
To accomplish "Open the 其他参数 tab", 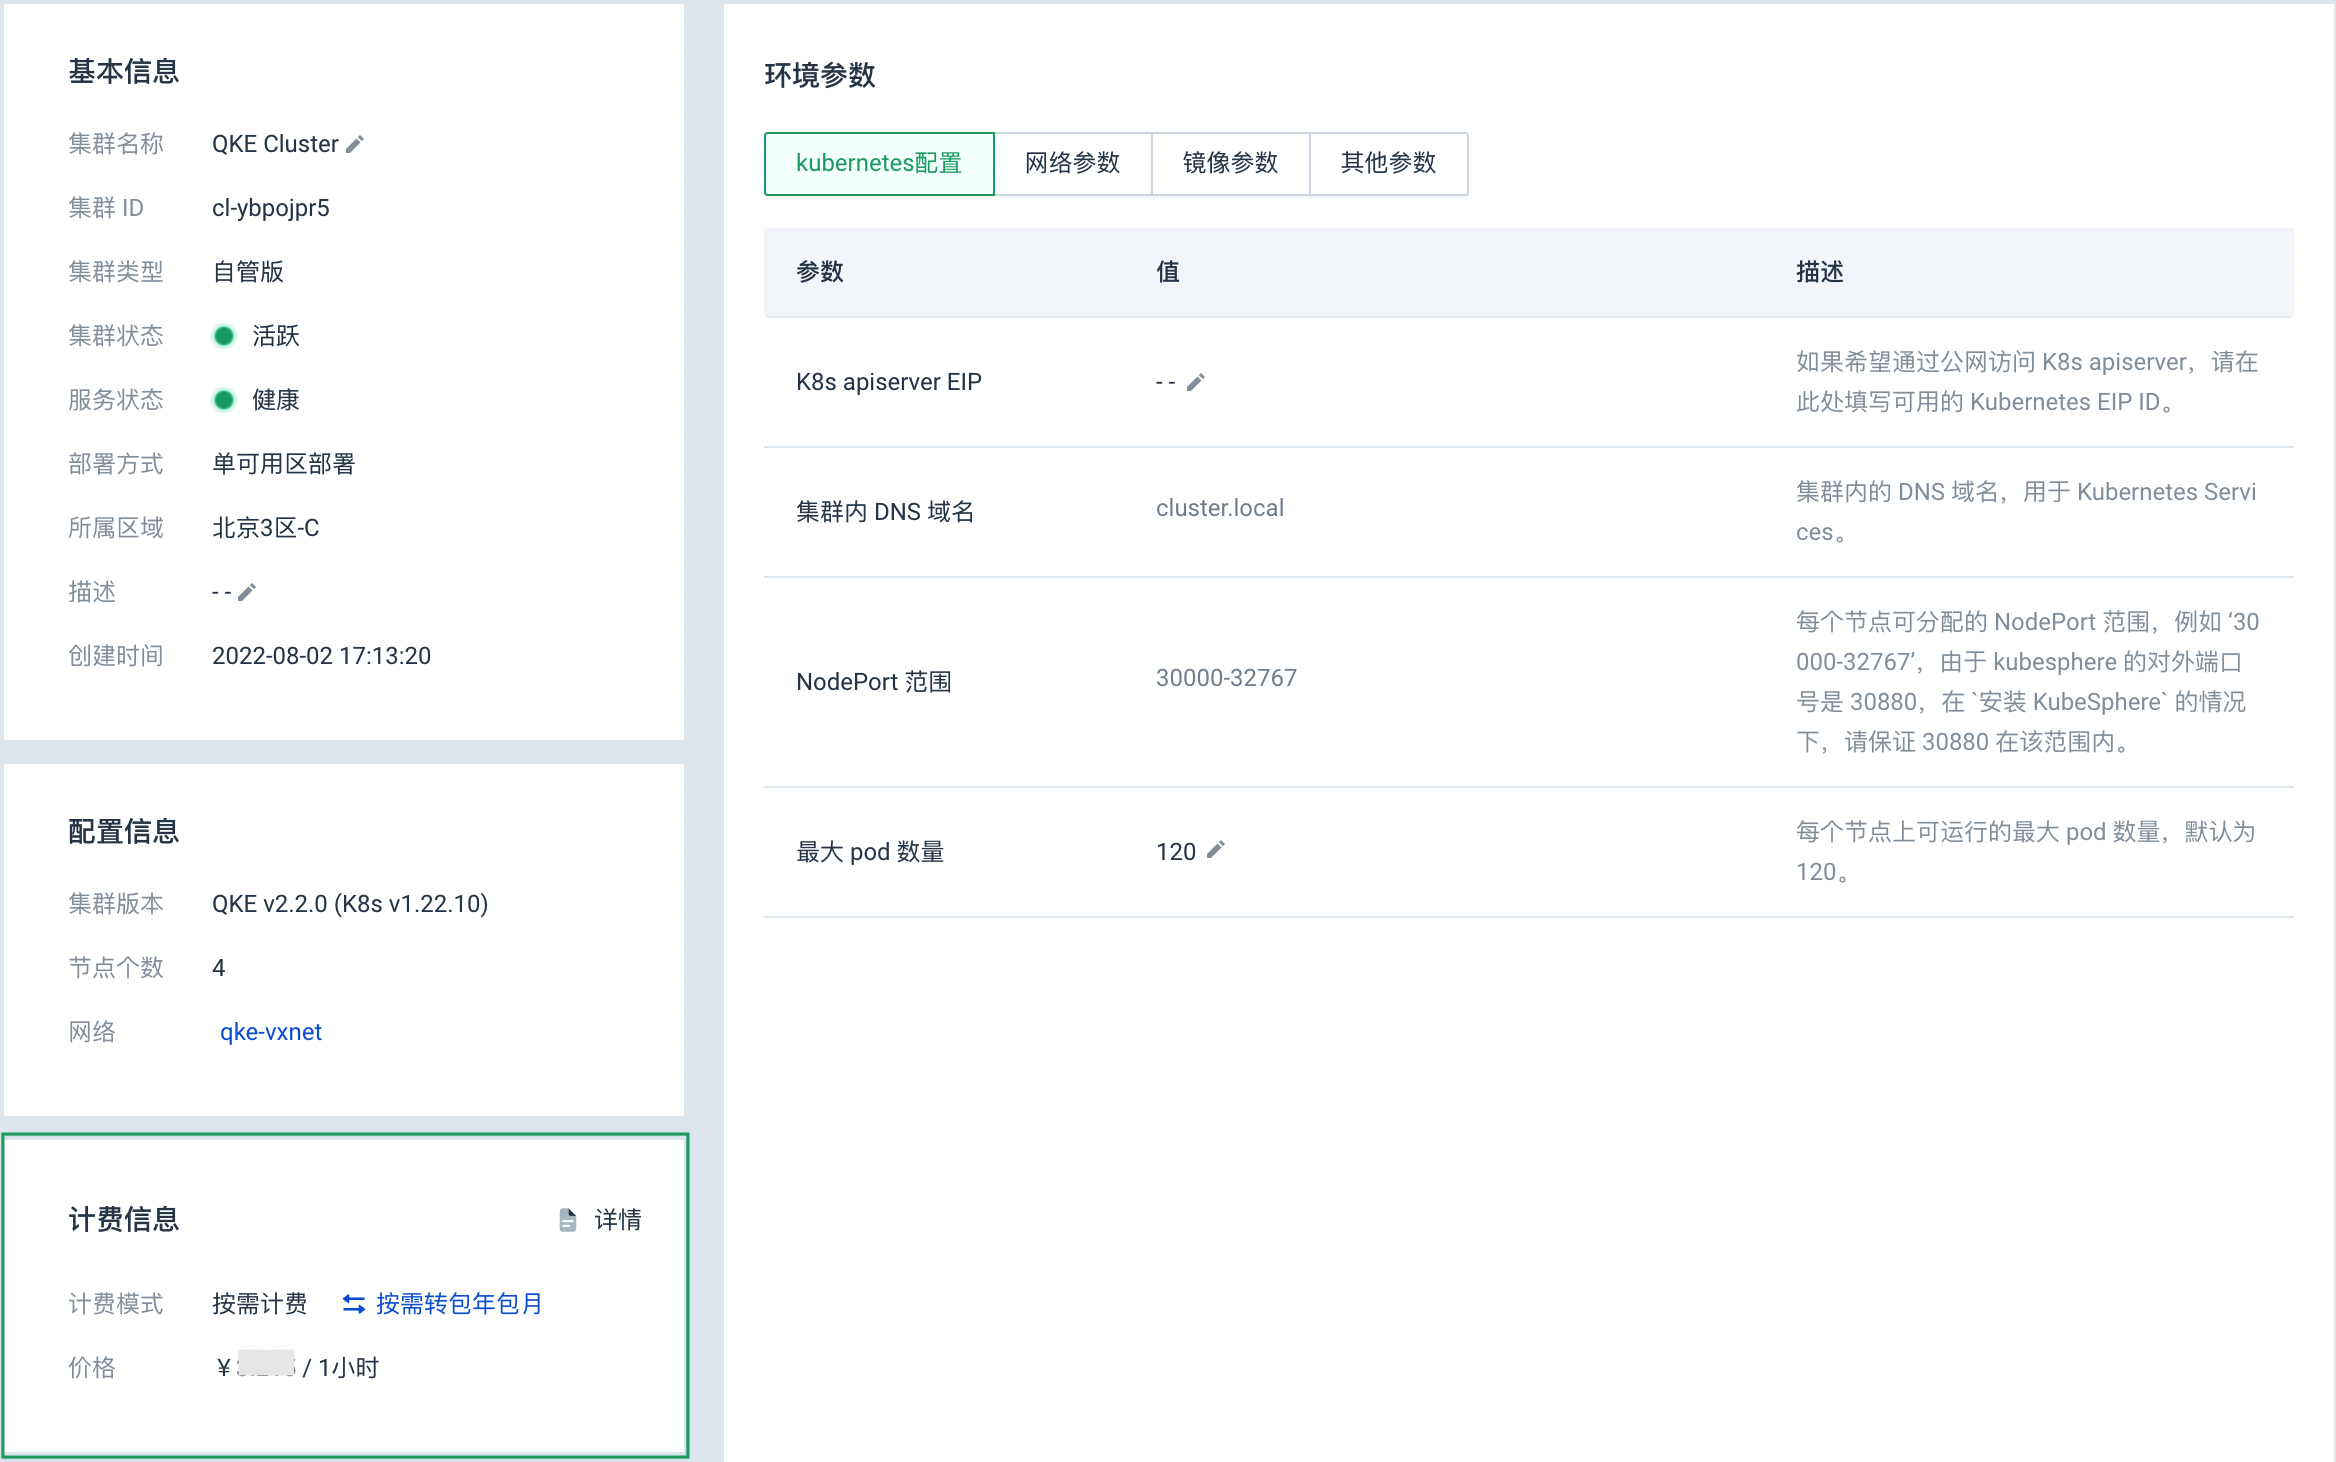I will 1389,163.
